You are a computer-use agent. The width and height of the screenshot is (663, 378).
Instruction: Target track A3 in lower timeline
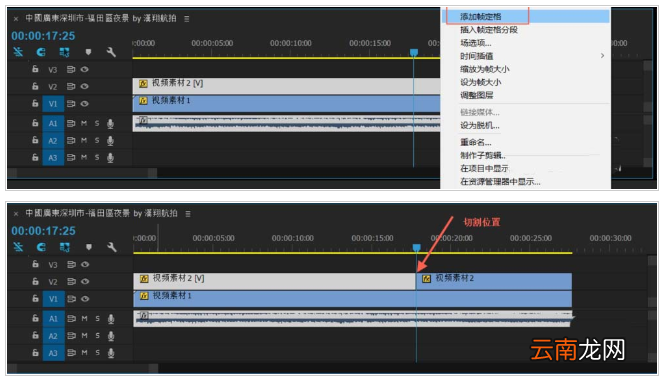click(53, 353)
